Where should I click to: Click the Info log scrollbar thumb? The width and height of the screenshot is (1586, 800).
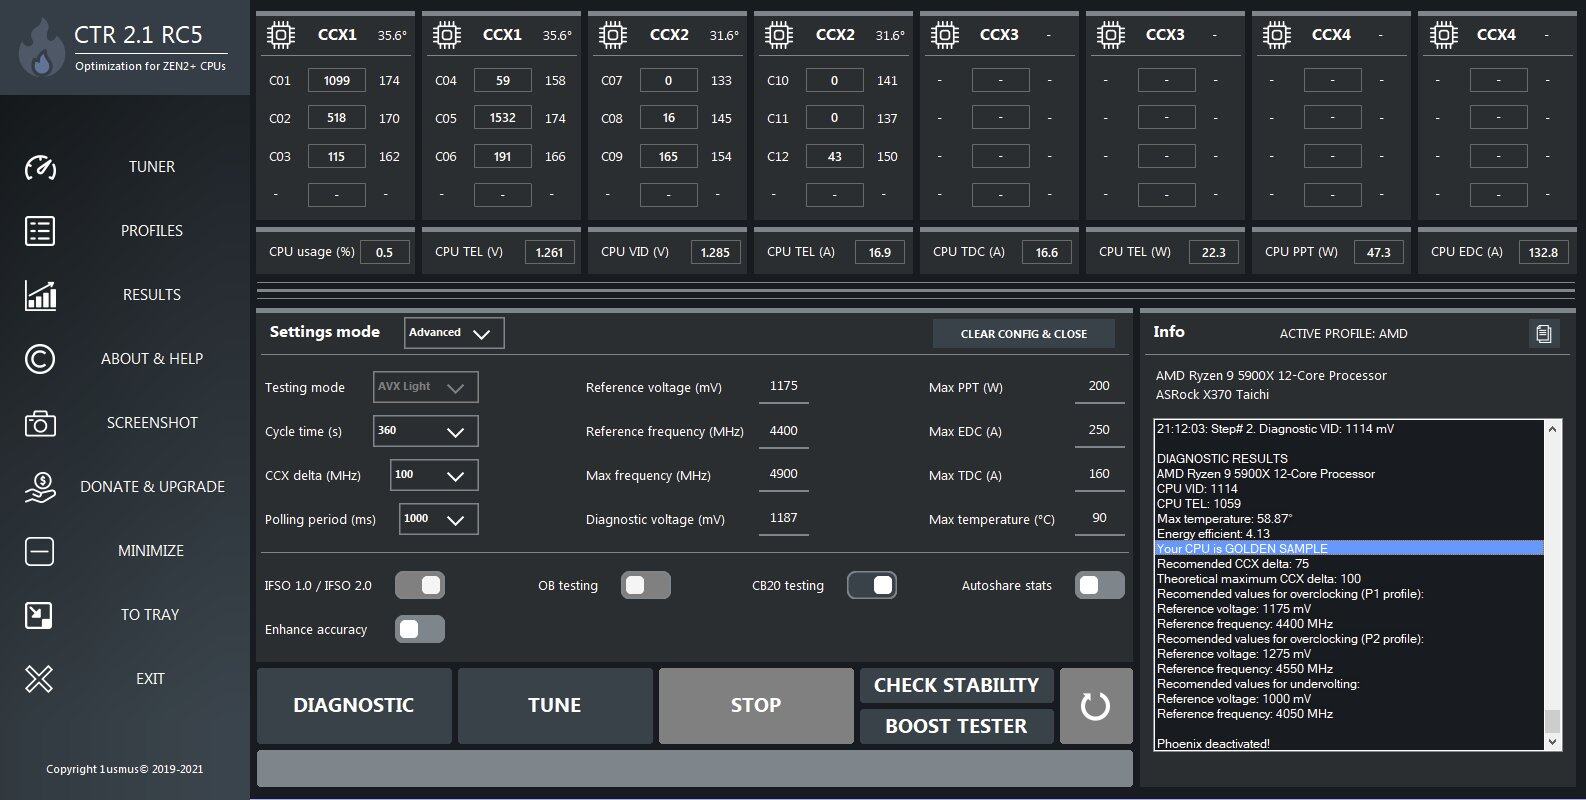(x=1552, y=722)
